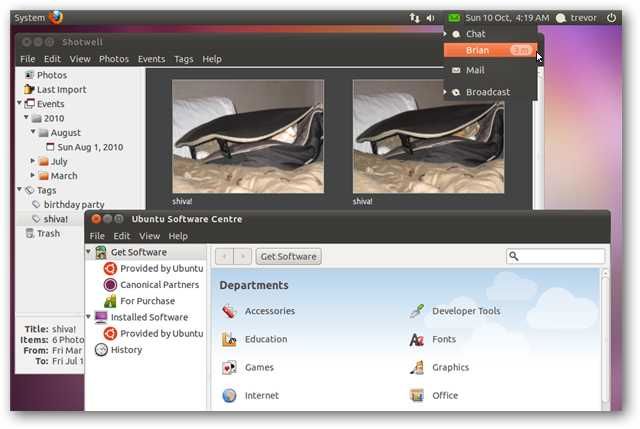Open the network connections indicator
The height and width of the screenshot is (429, 640).
coord(414,18)
